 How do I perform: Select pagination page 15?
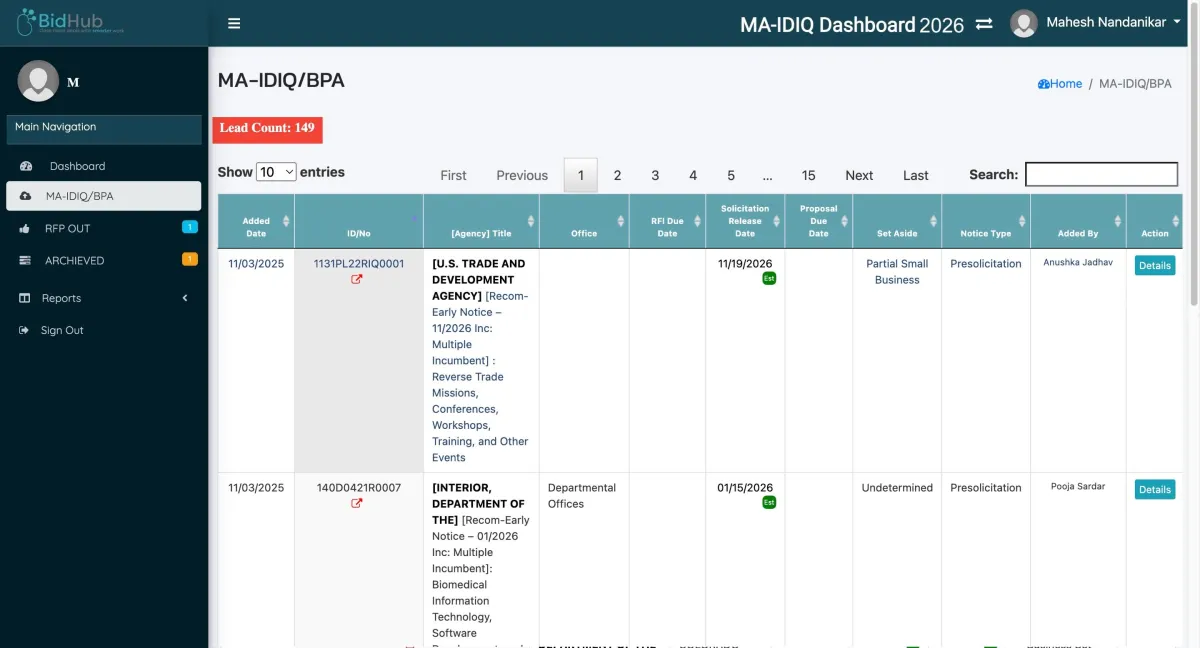(808, 175)
